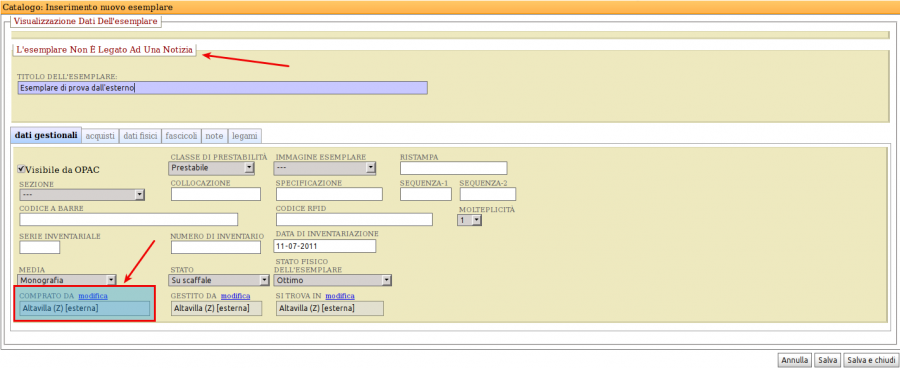The image size is (900, 368).
Task: Toggle the Visibile da OPAC checkbox
Action: click(x=22, y=169)
